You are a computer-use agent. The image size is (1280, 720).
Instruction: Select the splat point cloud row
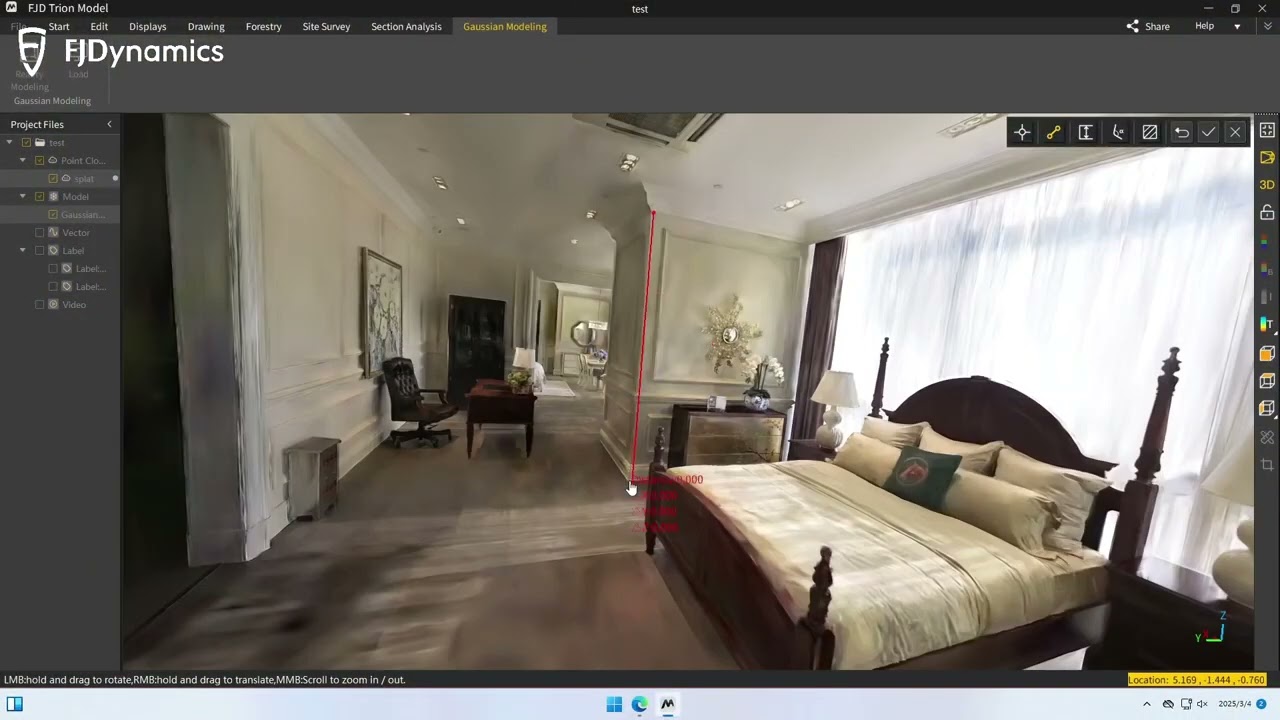[60, 179]
